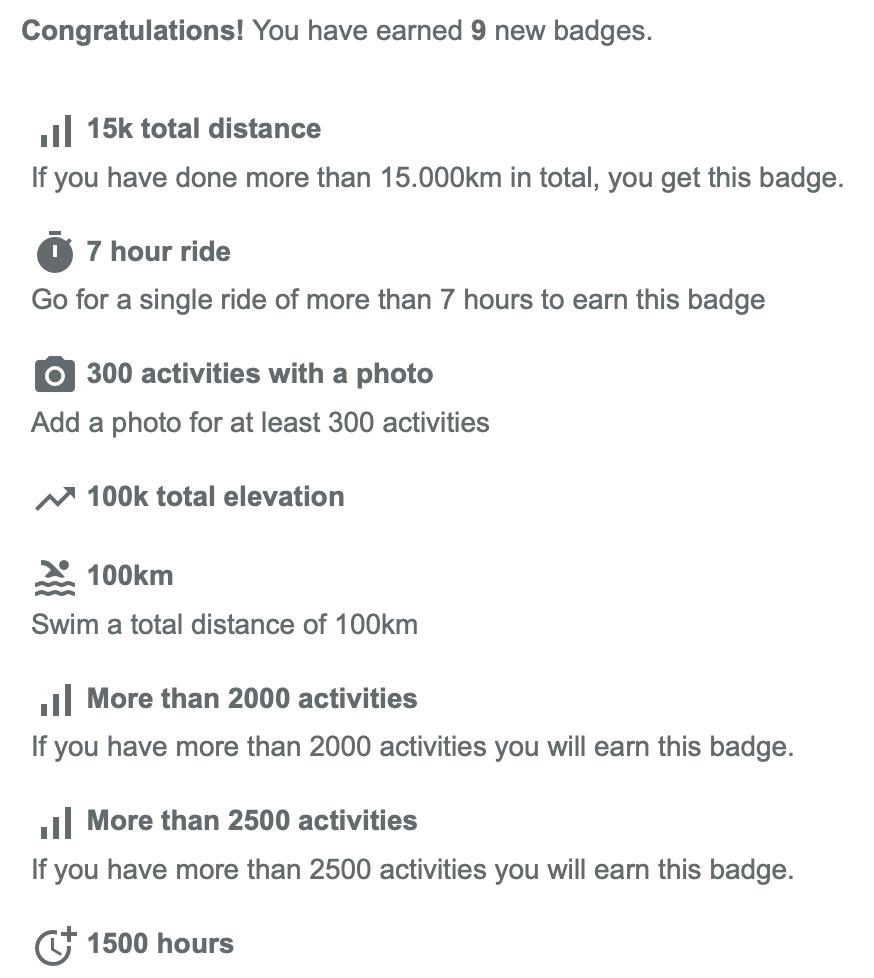Image resolution: width=874 pixels, height=978 pixels.
Task: Click the stopwatch icon for 7 hour ride
Action: tap(55, 252)
